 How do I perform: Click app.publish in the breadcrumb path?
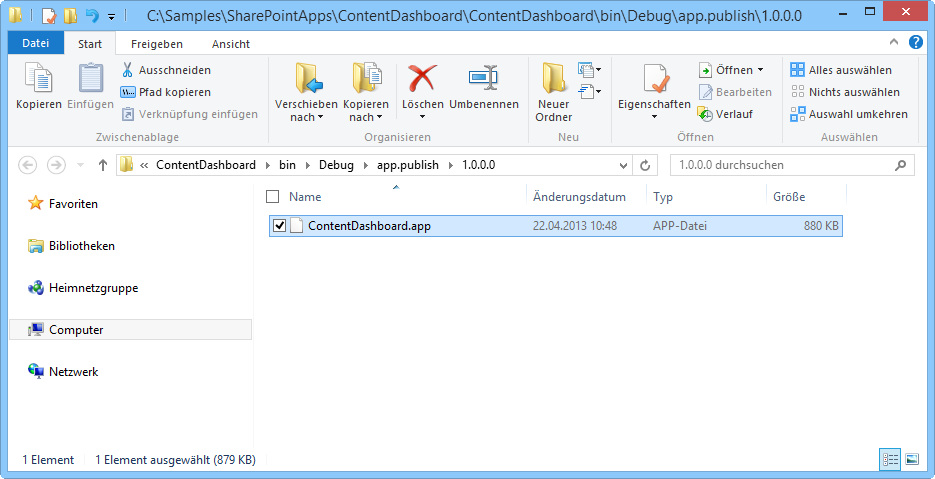408,165
